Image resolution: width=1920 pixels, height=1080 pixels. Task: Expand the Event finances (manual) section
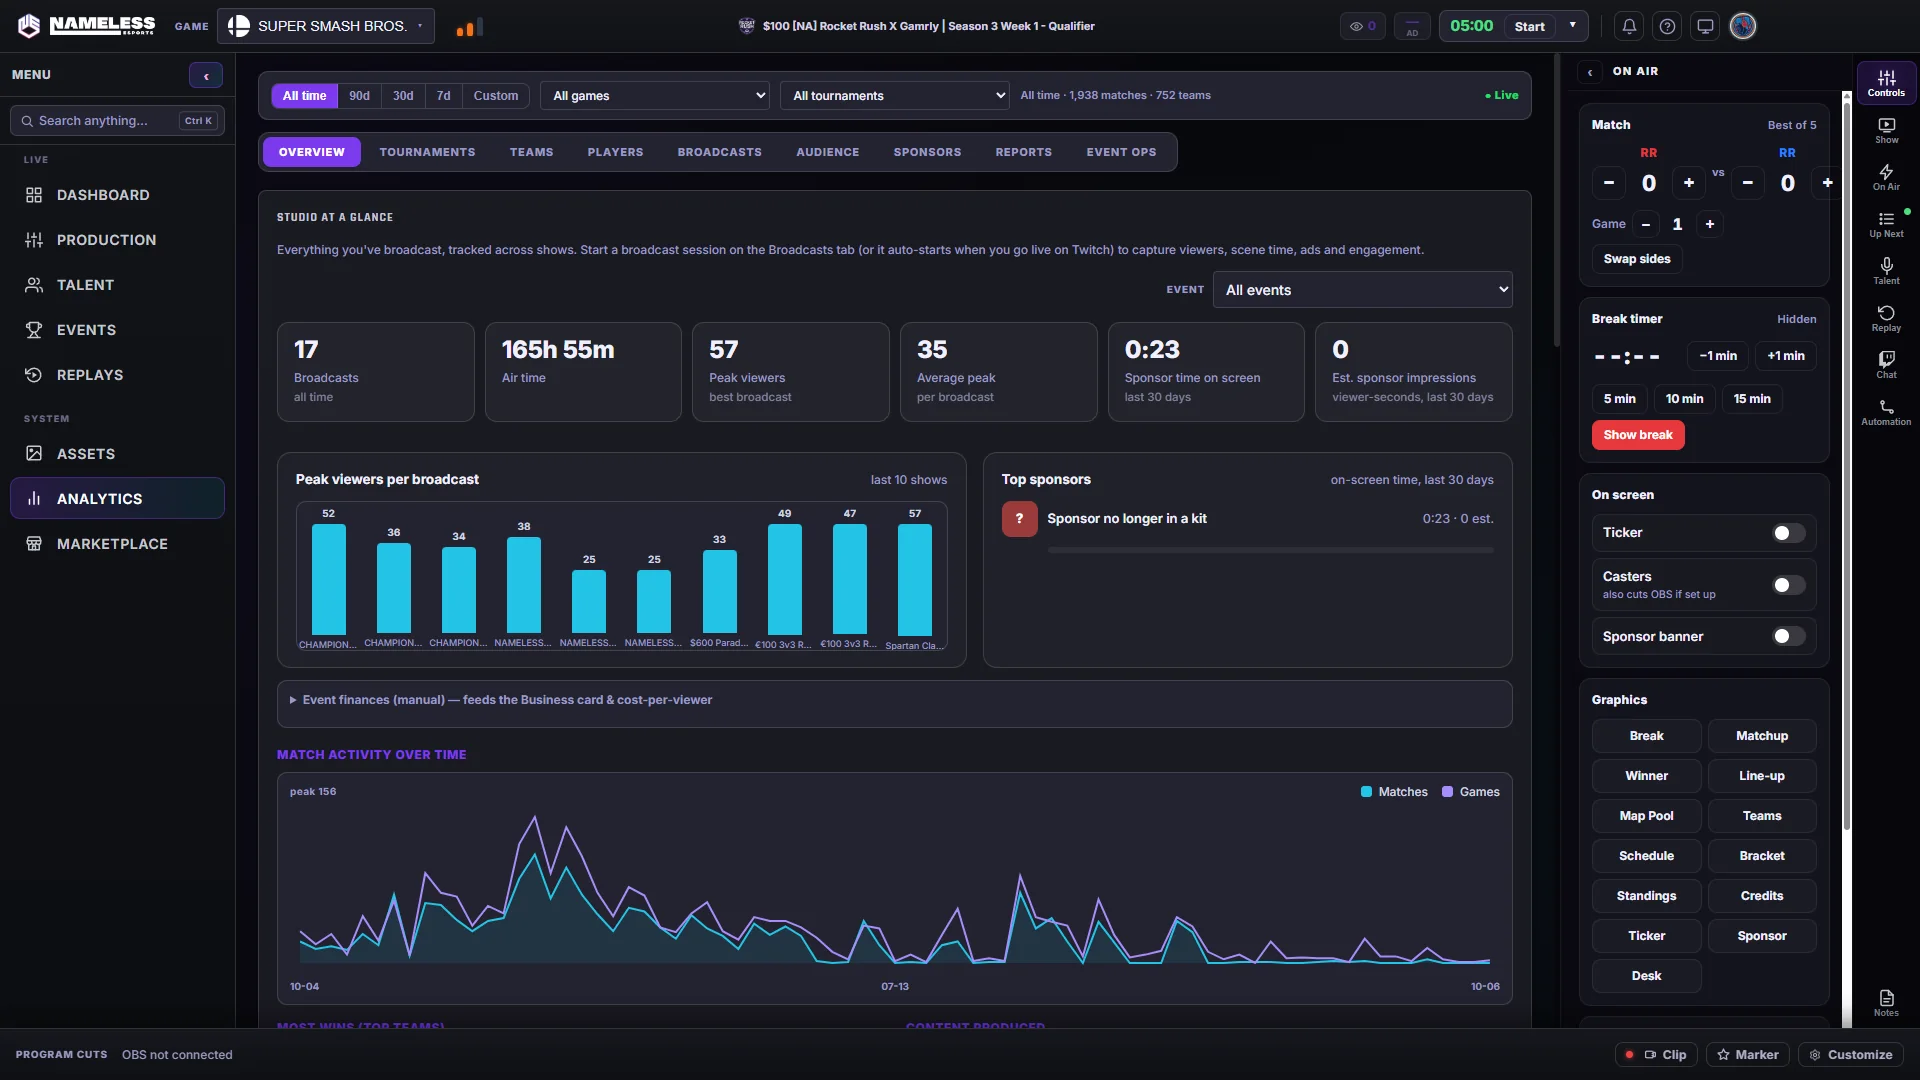point(894,700)
